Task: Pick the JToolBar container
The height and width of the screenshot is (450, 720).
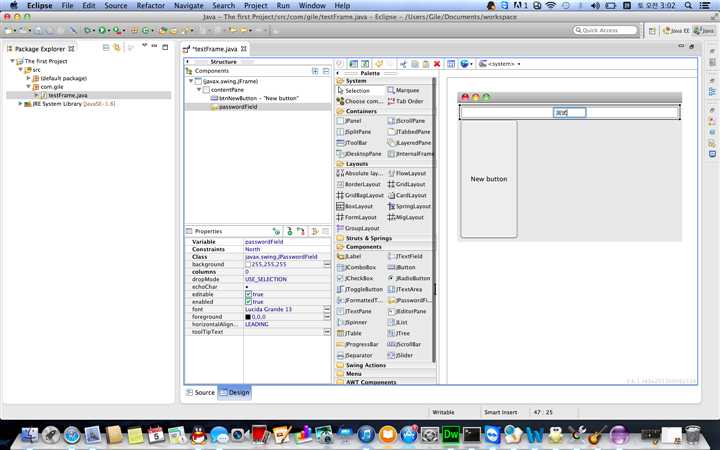Action: [352, 143]
